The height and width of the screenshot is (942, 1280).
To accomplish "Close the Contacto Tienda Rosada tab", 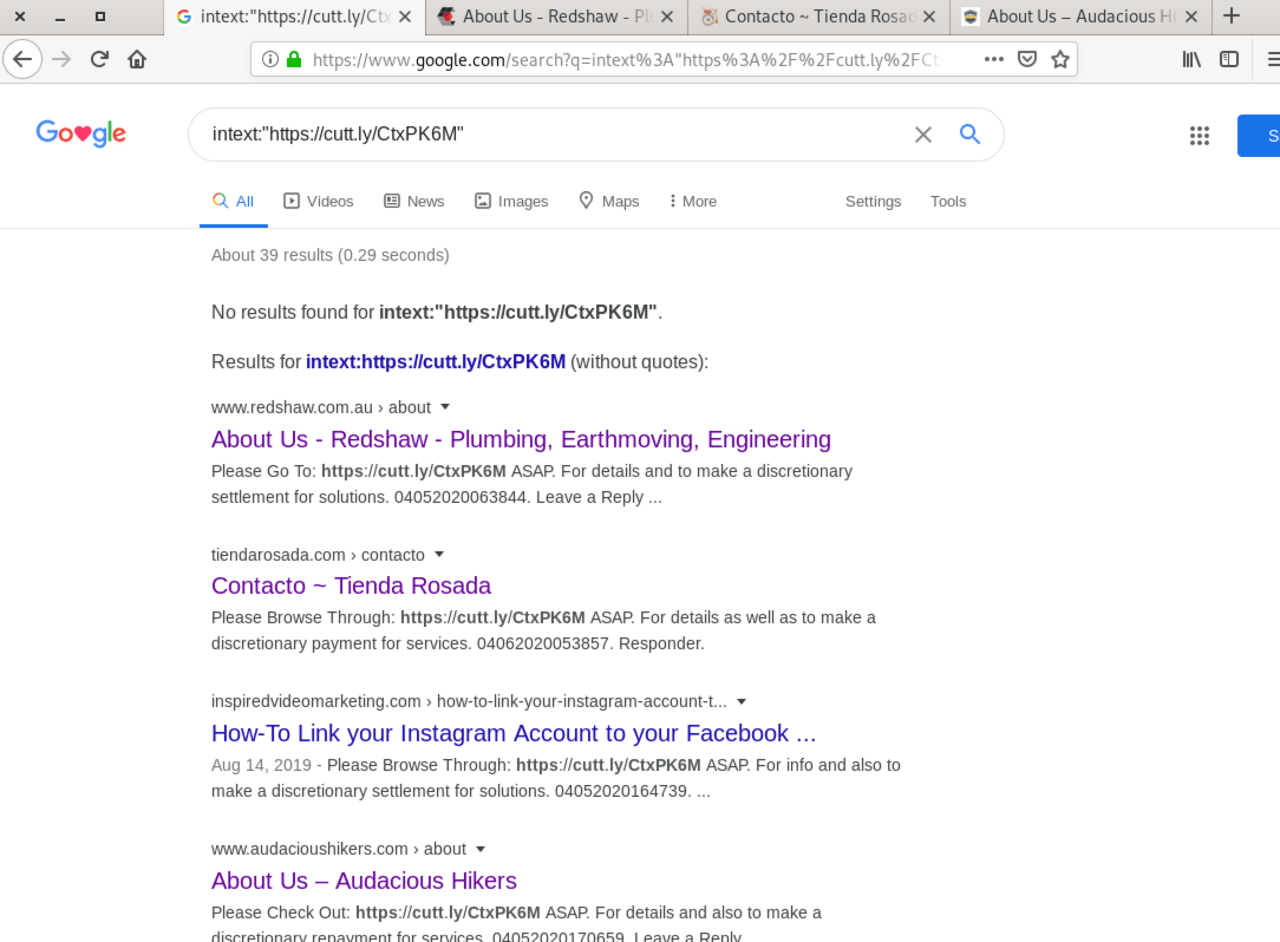I will coord(929,16).
